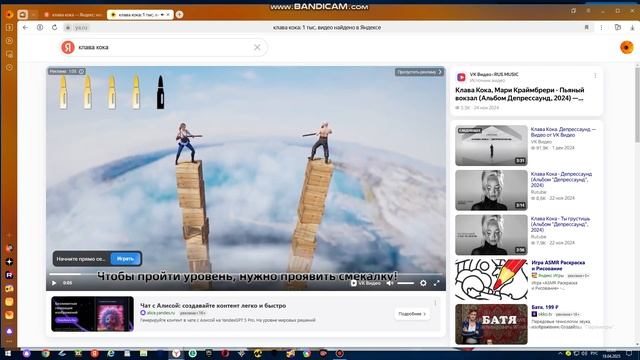This screenshot has width=640, height=360.
Task: Click «Подробнее» on the Alice chat ad
Action: tap(412, 314)
